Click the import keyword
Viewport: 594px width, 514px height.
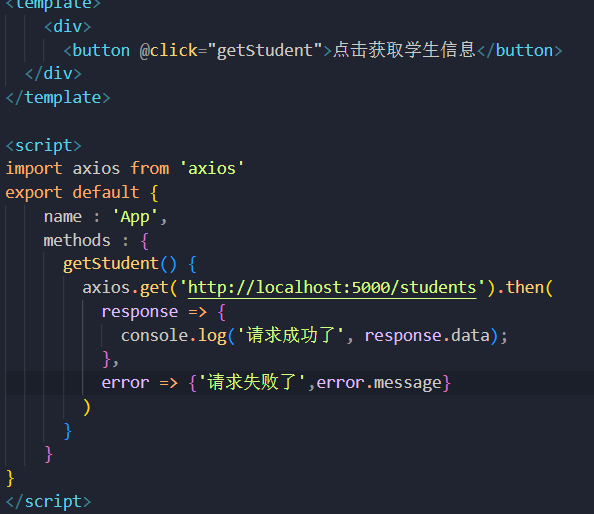tap(34, 169)
